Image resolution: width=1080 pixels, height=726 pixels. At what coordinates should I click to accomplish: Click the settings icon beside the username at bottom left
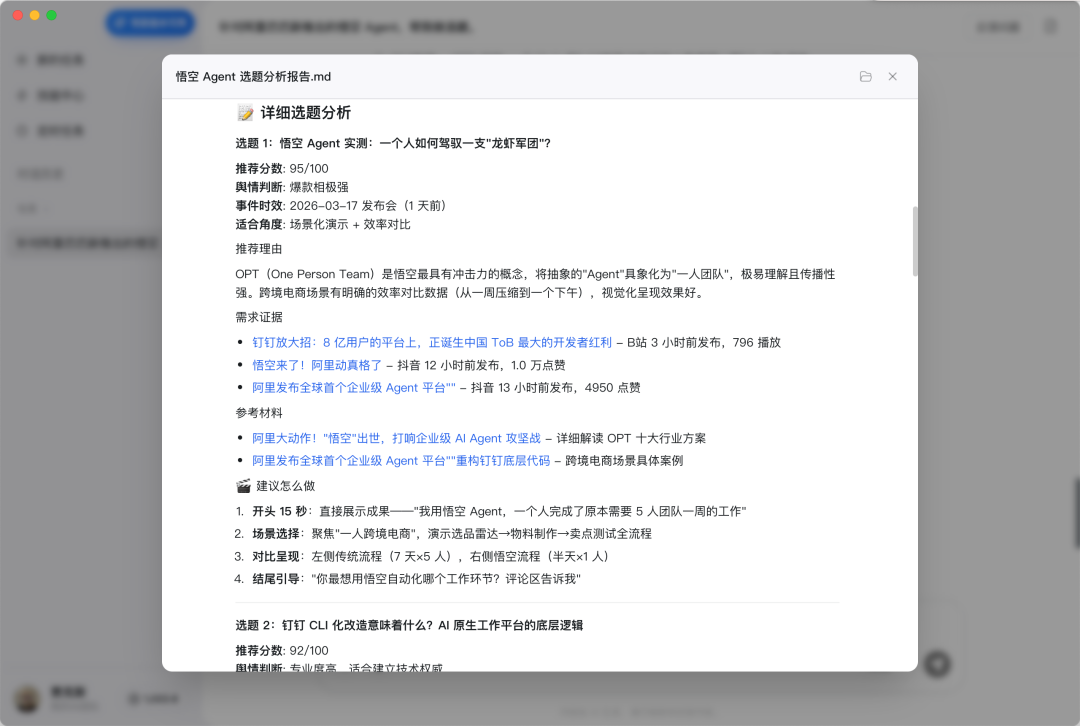[133, 698]
